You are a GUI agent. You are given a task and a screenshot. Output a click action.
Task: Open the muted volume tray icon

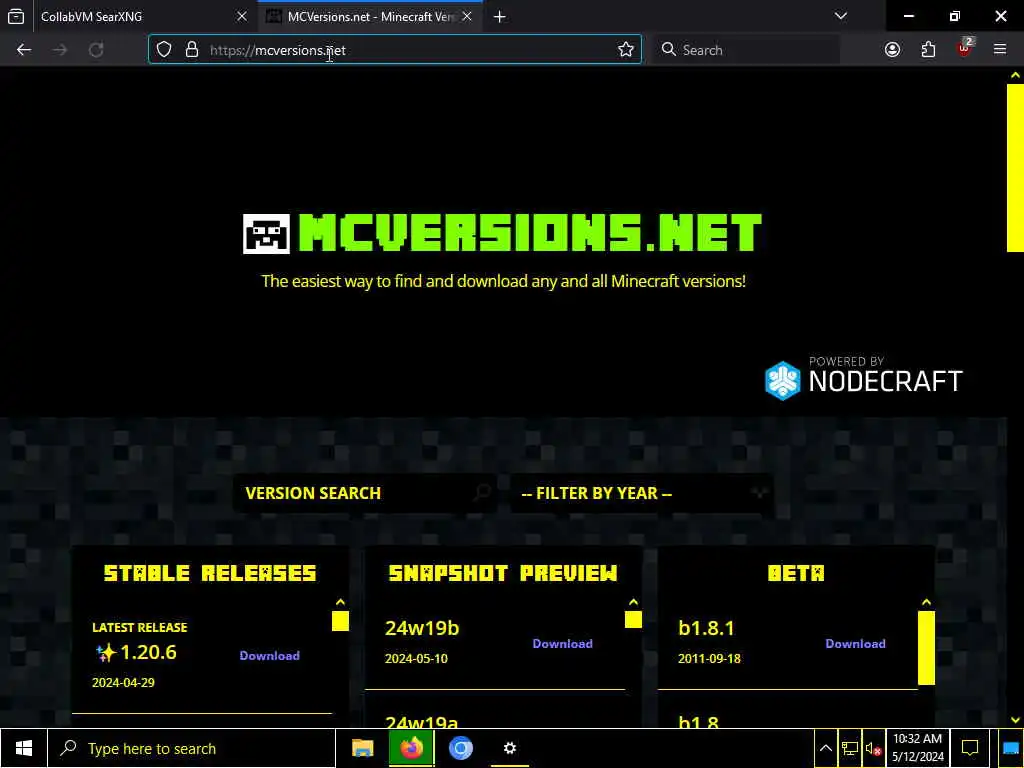(873, 748)
